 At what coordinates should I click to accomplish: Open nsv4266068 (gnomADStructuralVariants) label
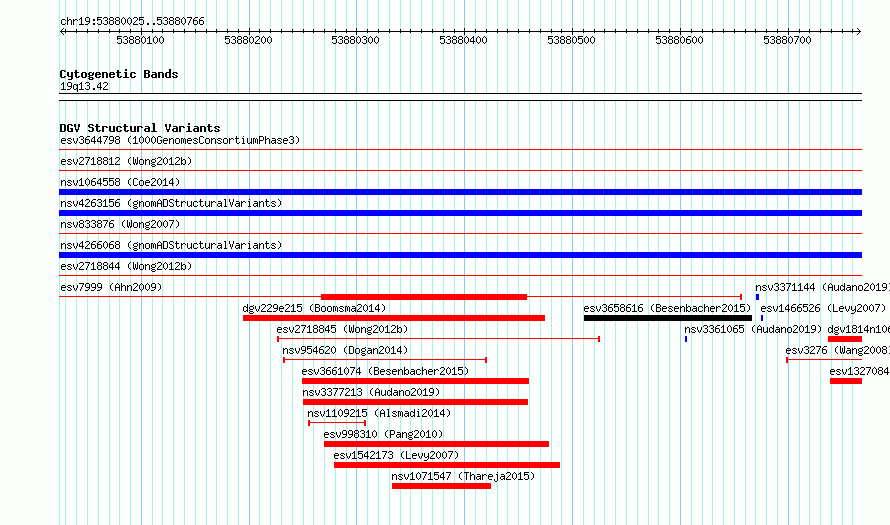coord(171,245)
